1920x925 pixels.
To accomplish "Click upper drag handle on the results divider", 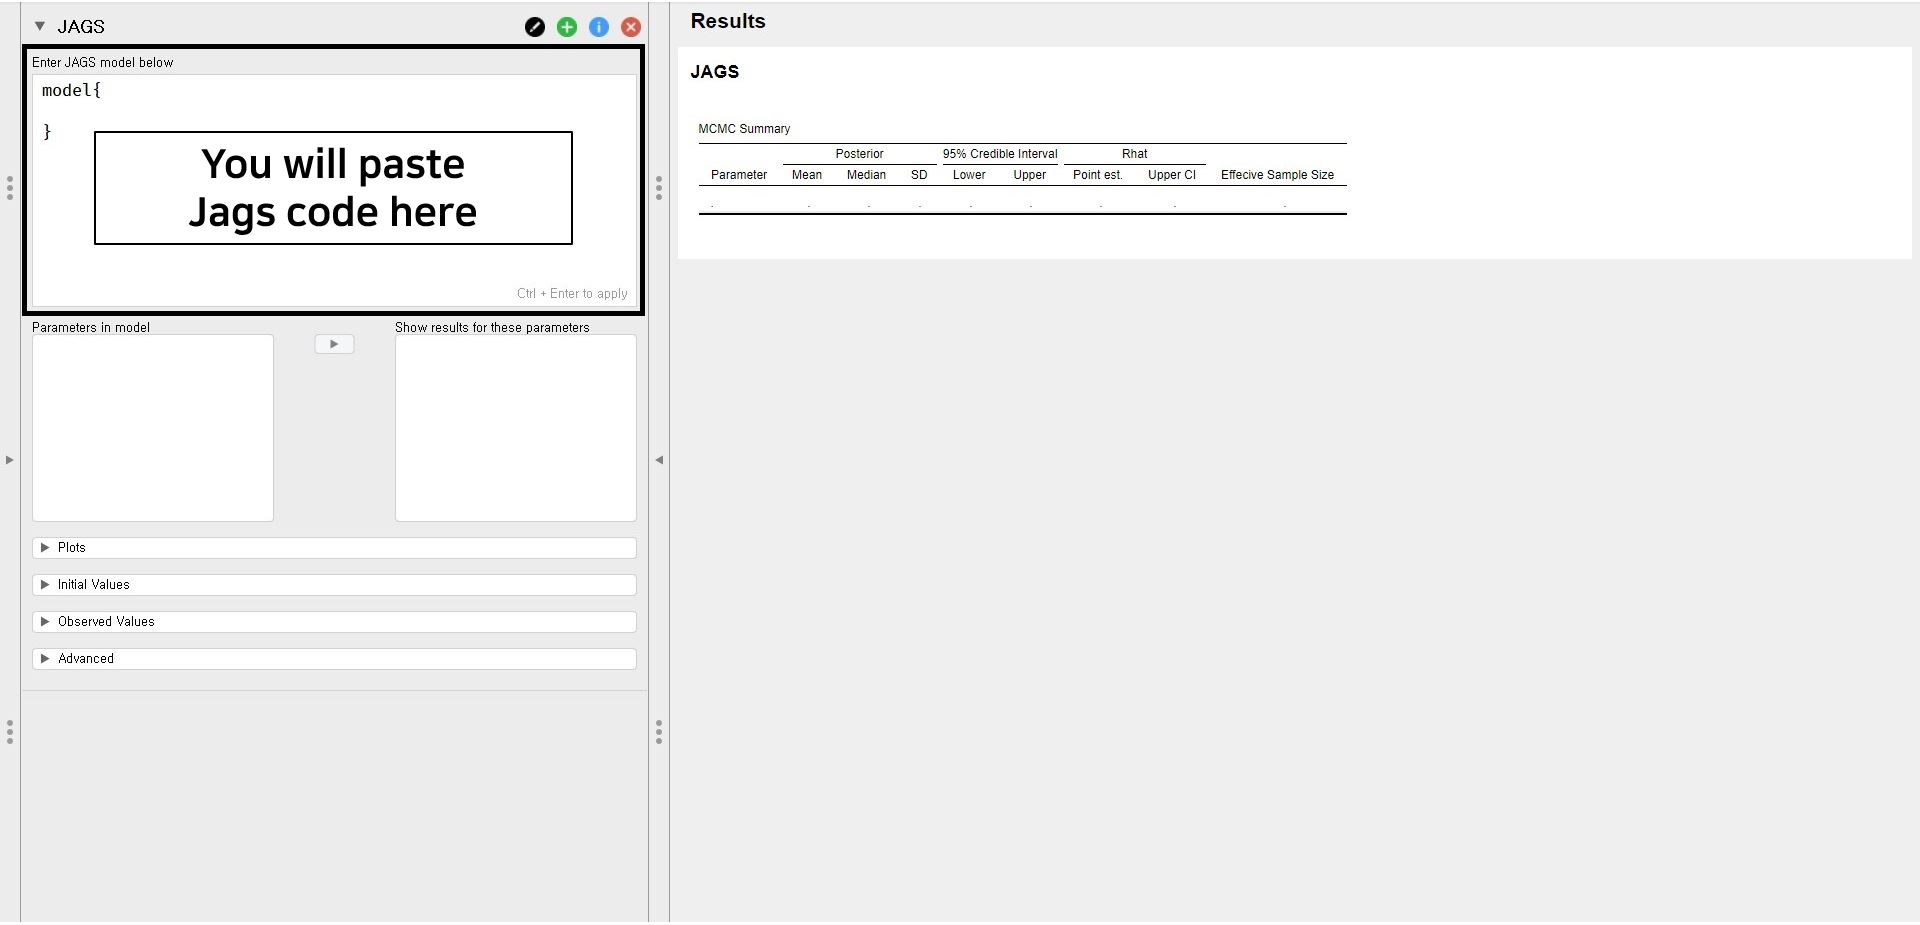I will [659, 188].
